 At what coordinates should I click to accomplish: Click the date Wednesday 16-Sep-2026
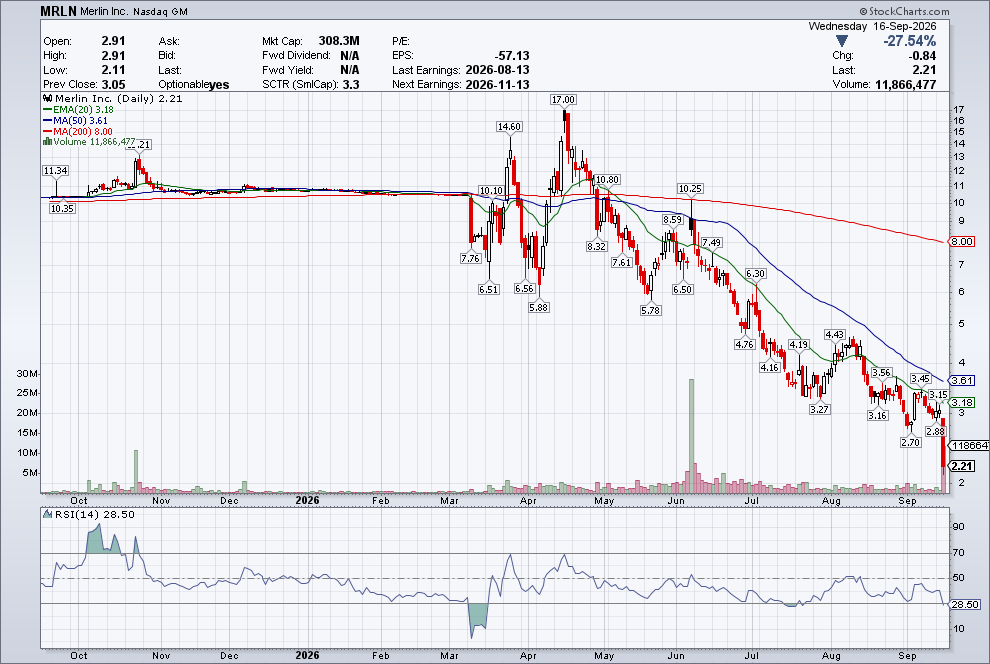872,26
